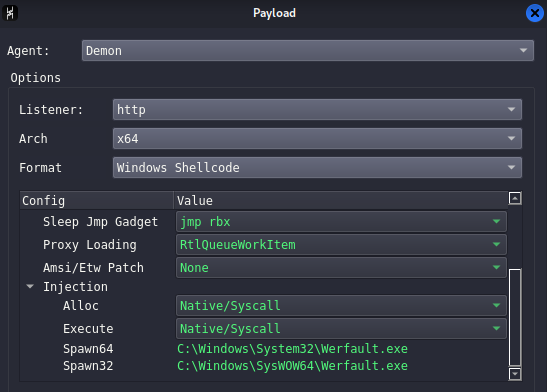Click the Havoc app icon in title bar
Image resolution: width=547 pixels, height=392 pixels.
coord(10,13)
